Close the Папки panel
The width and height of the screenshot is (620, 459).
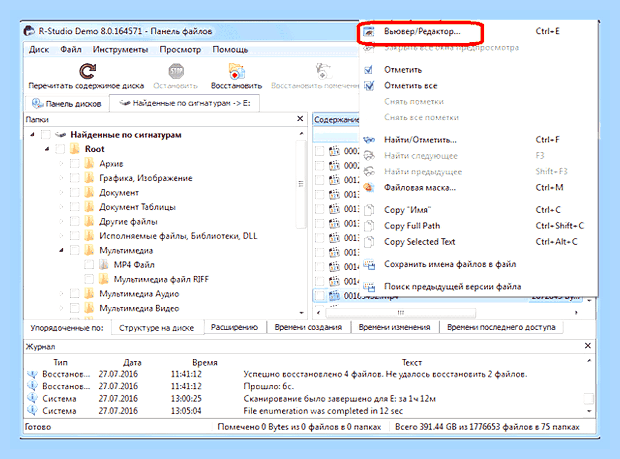(300, 119)
